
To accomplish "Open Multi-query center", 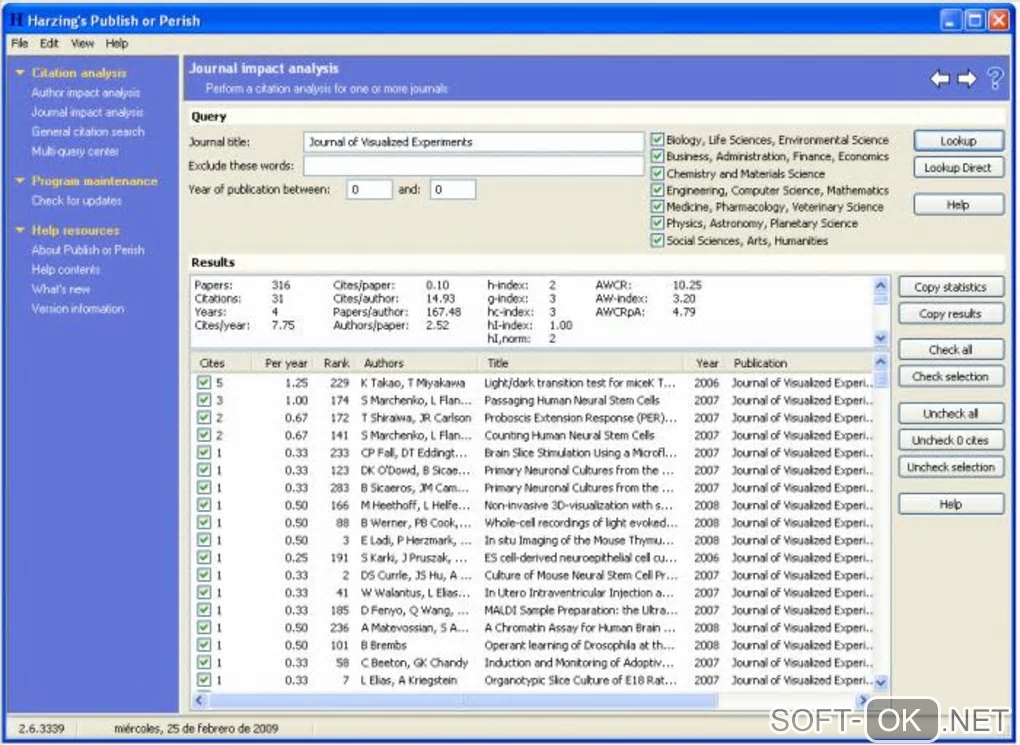I will pos(75,152).
